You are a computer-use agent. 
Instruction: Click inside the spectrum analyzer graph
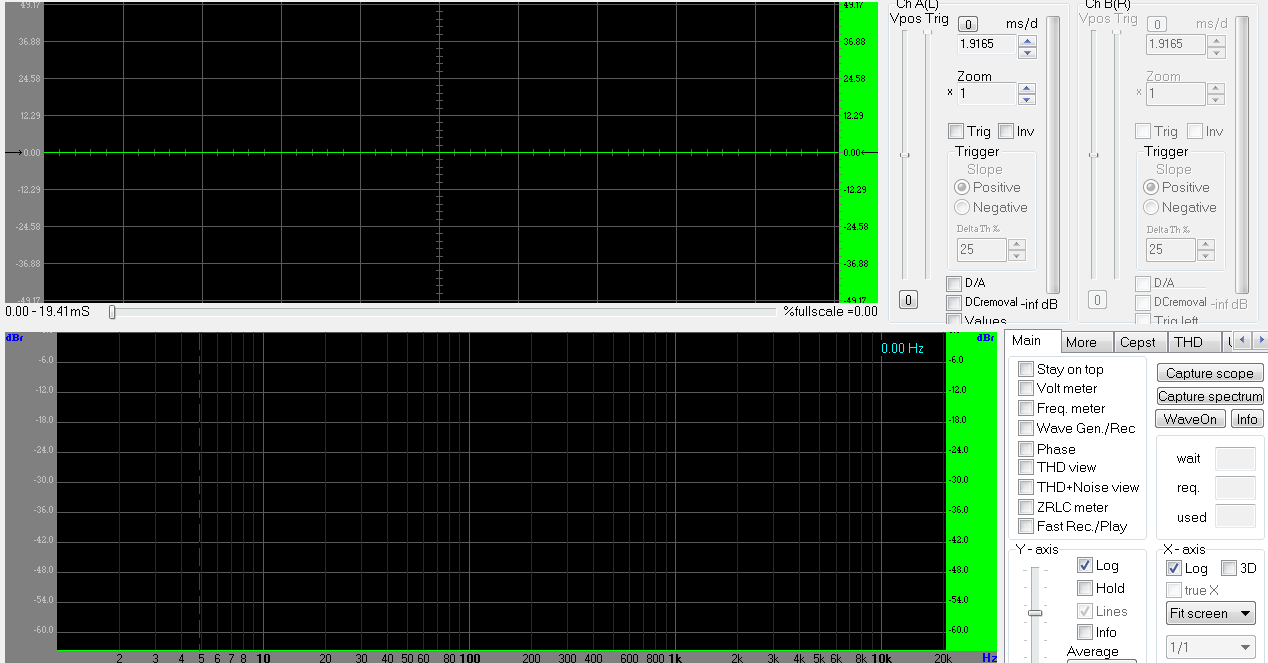point(500,490)
